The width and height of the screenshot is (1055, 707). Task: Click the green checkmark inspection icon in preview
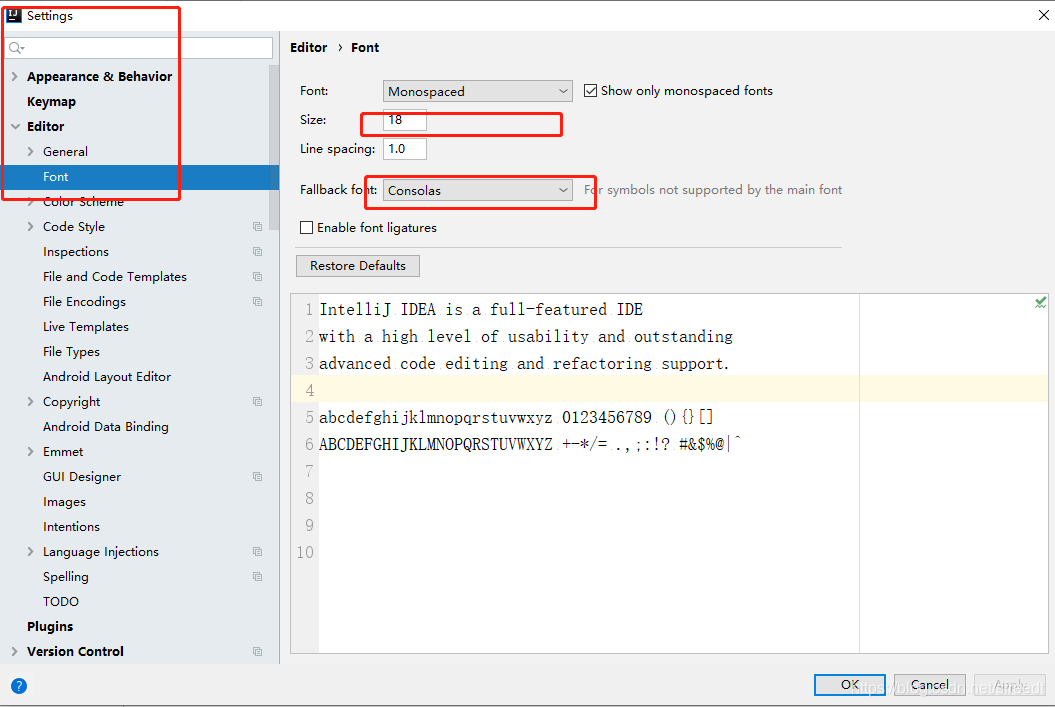tap(1040, 303)
